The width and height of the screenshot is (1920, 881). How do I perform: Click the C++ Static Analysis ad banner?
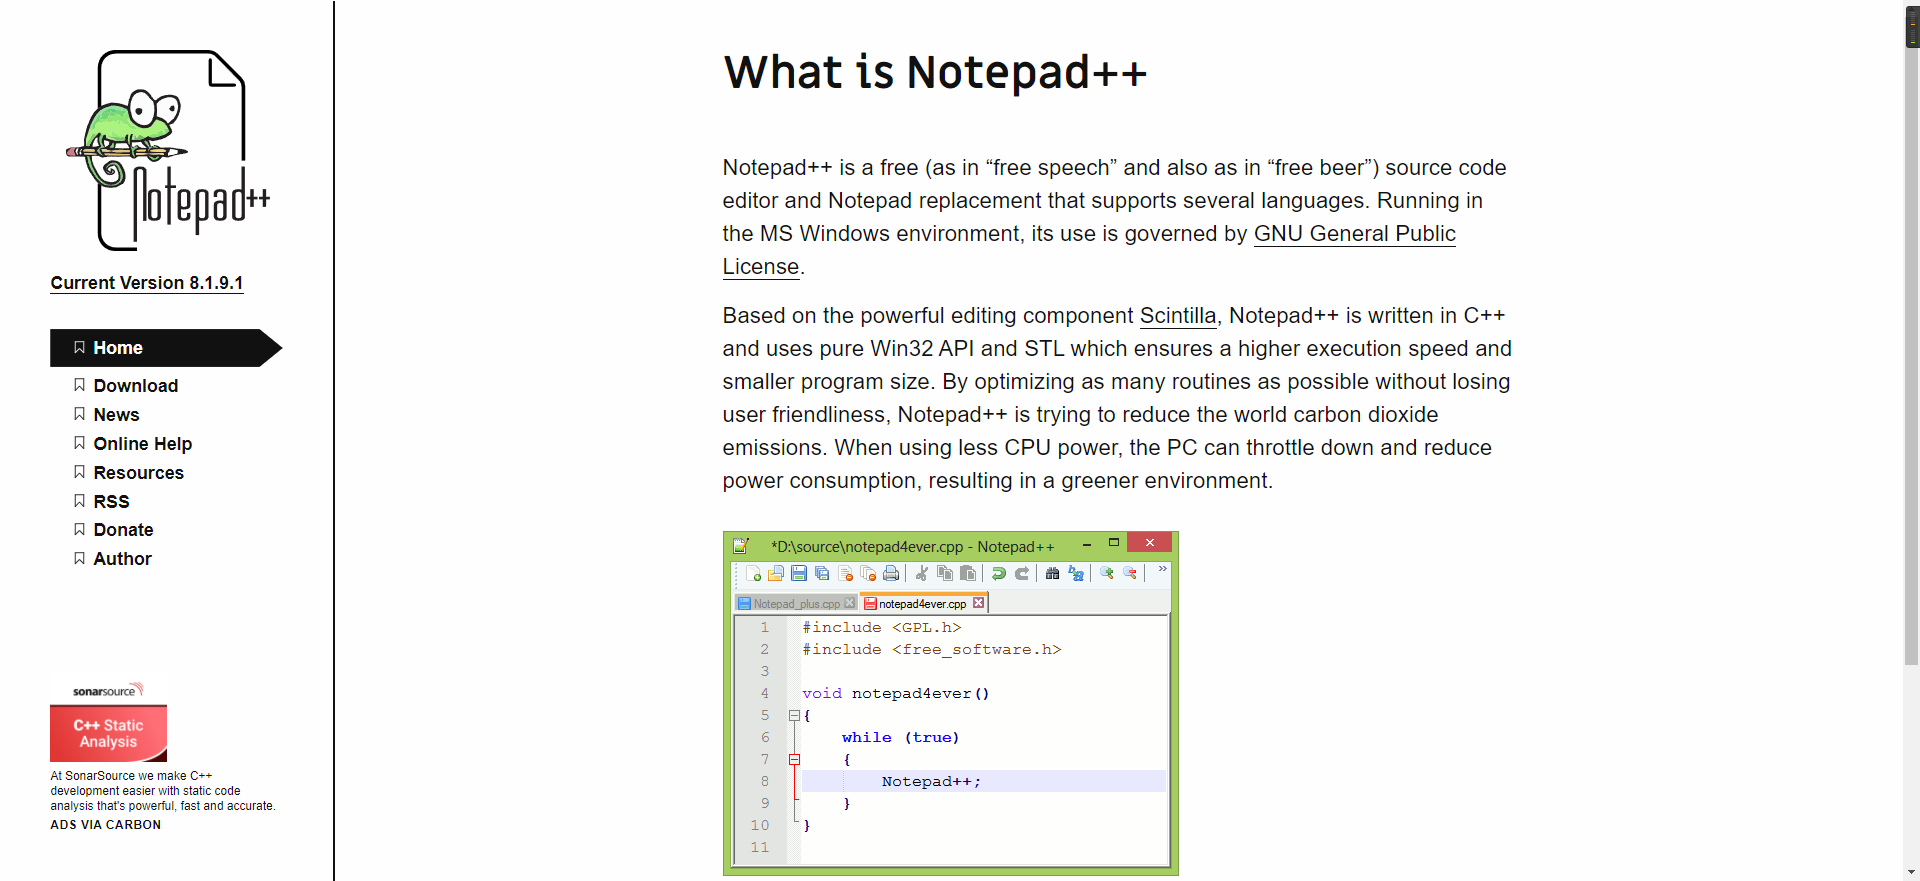click(108, 733)
